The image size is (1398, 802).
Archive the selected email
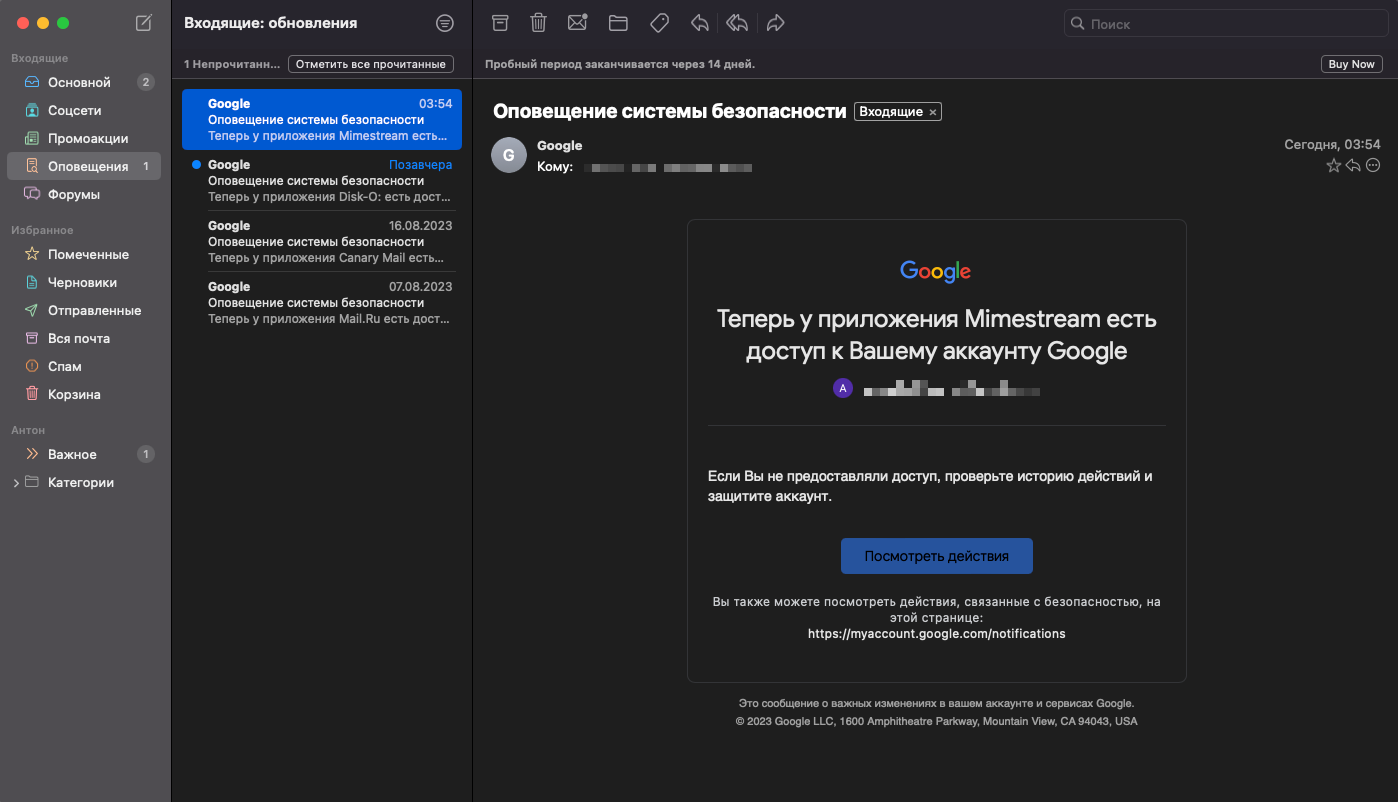pos(500,23)
